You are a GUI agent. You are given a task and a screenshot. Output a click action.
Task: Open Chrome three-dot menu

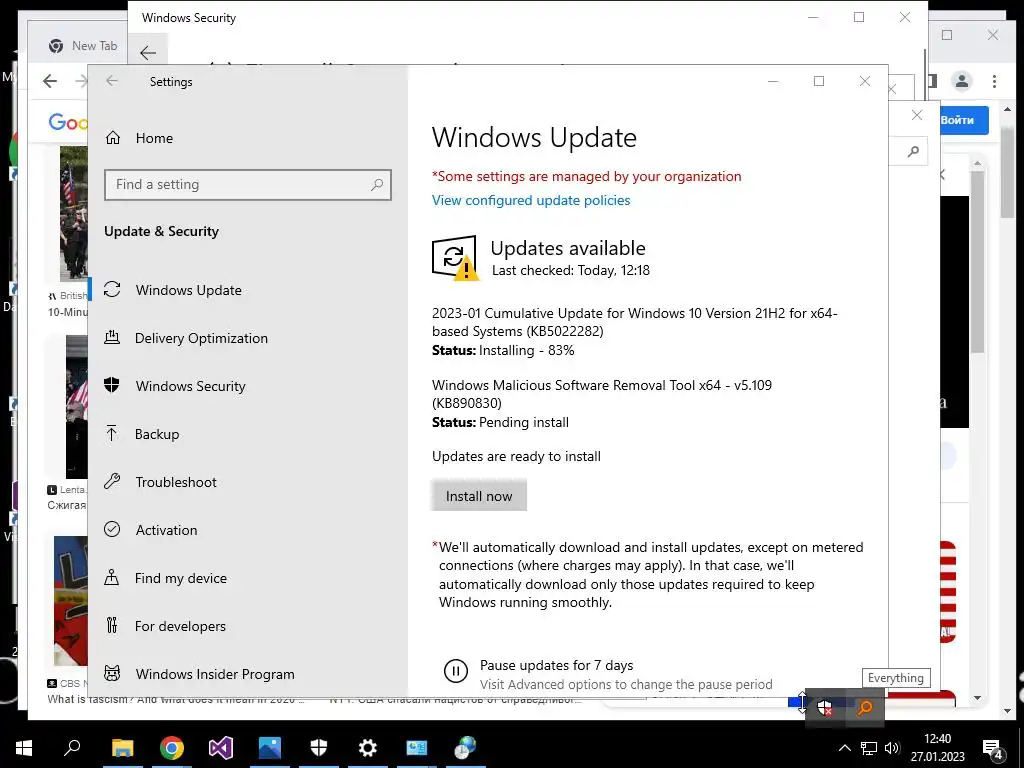coord(994,81)
